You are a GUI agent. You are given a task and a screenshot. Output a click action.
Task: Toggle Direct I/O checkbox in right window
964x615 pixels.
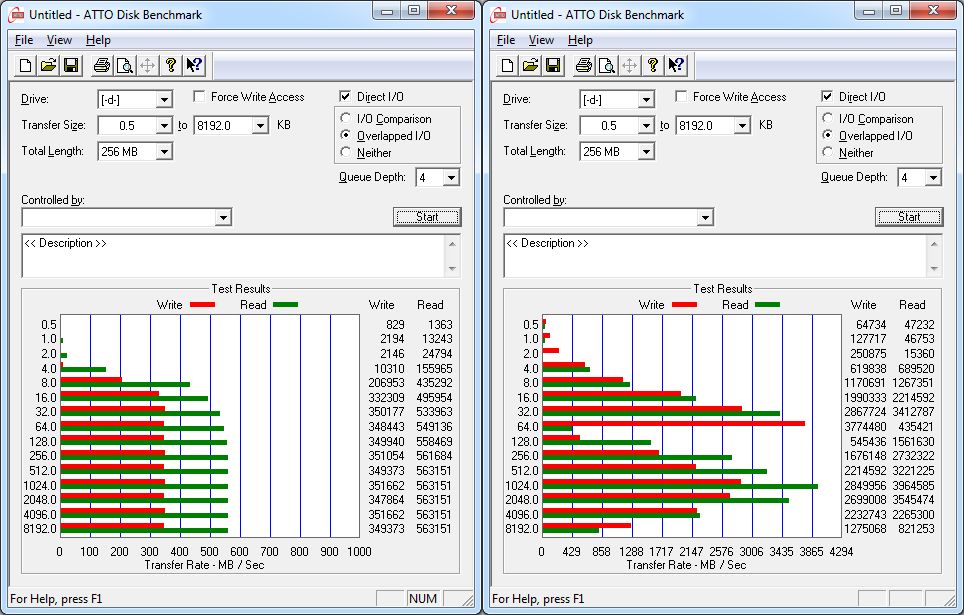point(827,97)
